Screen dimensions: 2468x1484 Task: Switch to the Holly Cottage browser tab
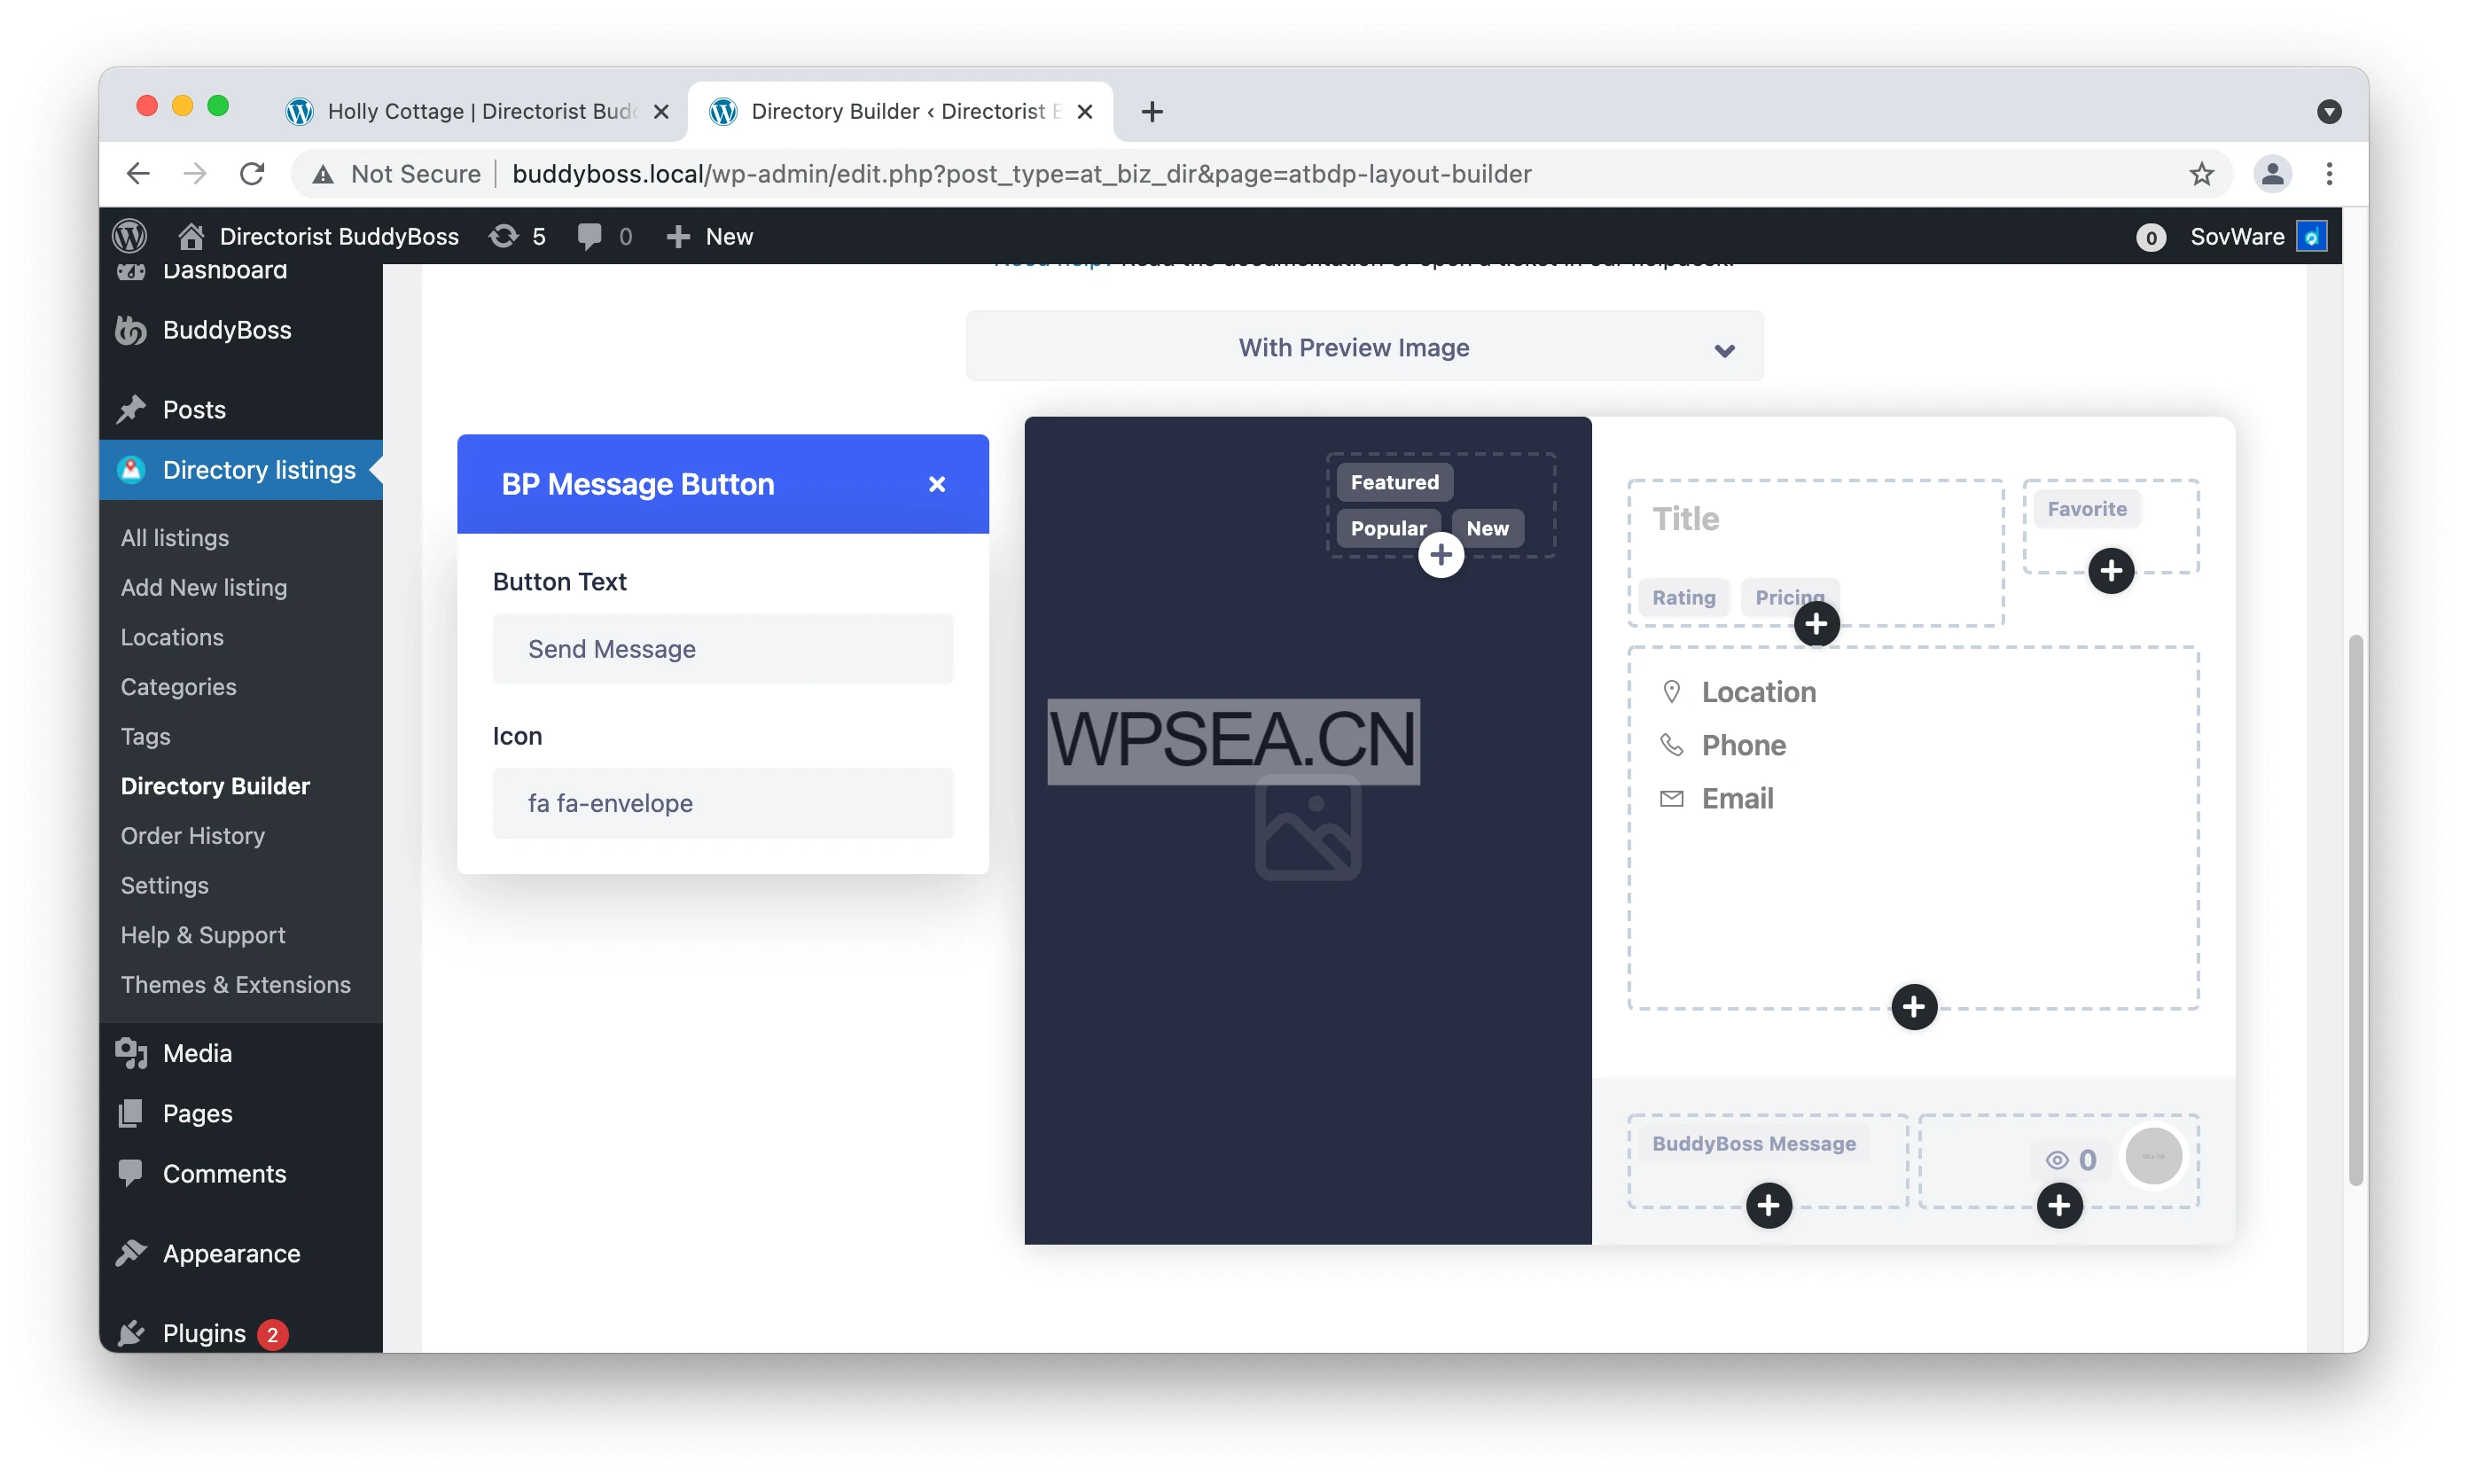(x=480, y=111)
